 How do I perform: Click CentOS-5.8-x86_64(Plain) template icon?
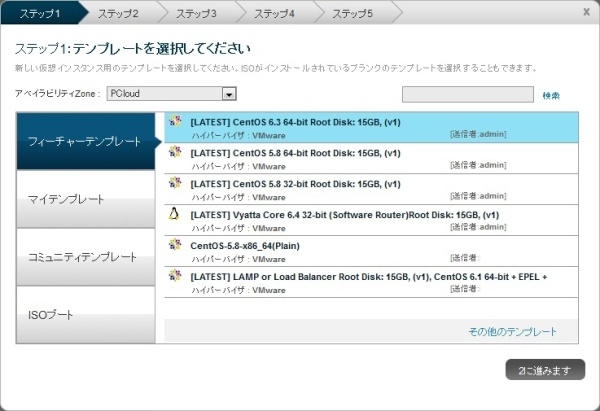click(x=175, y=245)
